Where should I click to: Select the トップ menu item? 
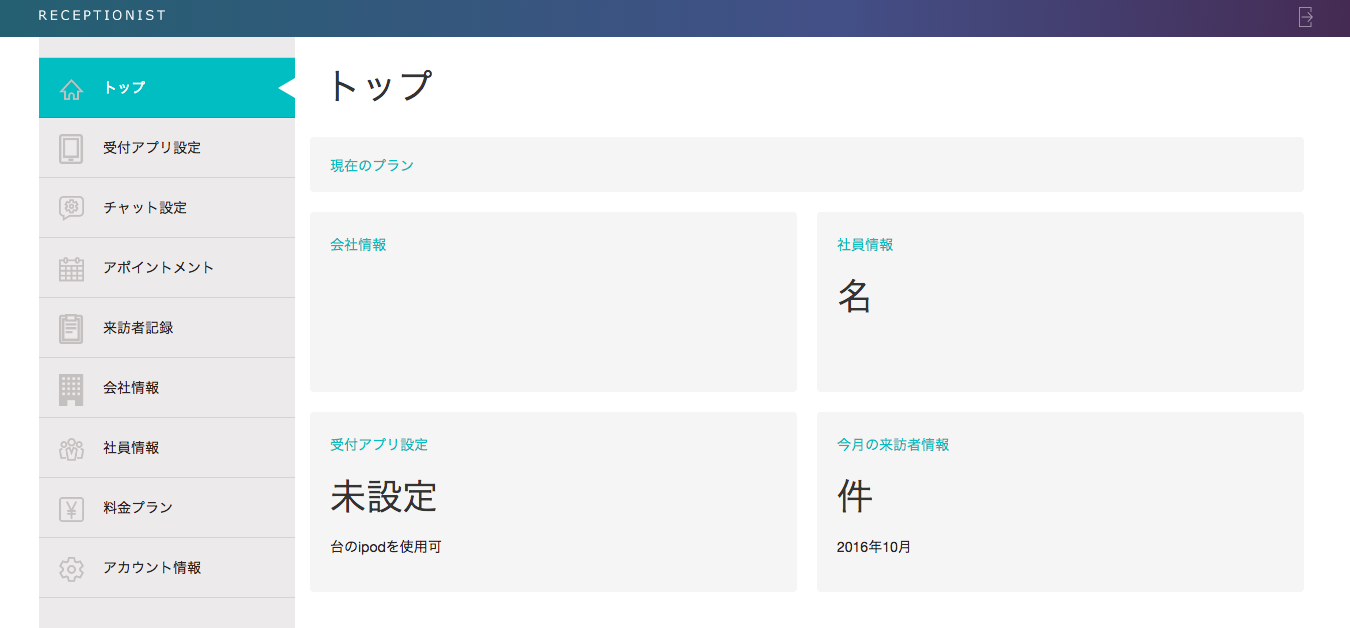124,88
